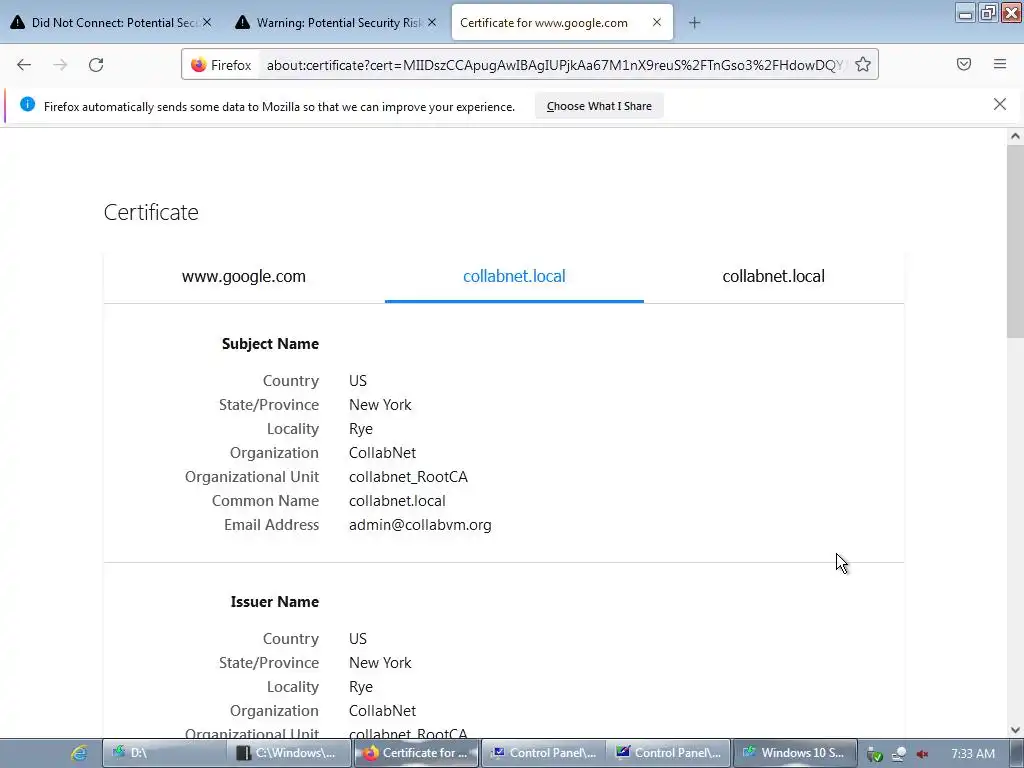Click the safely remove hardware tray icon
The image size is (1024, 768).
pos(874,754)
